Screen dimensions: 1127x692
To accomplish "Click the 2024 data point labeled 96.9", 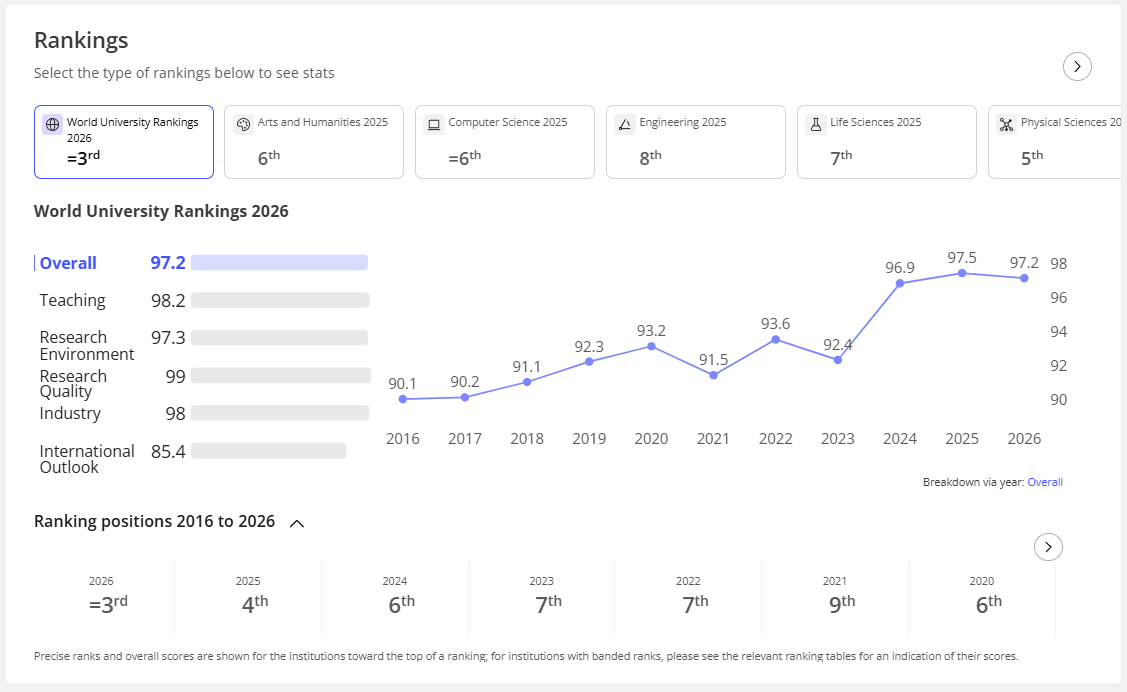I will coord(900,283).
